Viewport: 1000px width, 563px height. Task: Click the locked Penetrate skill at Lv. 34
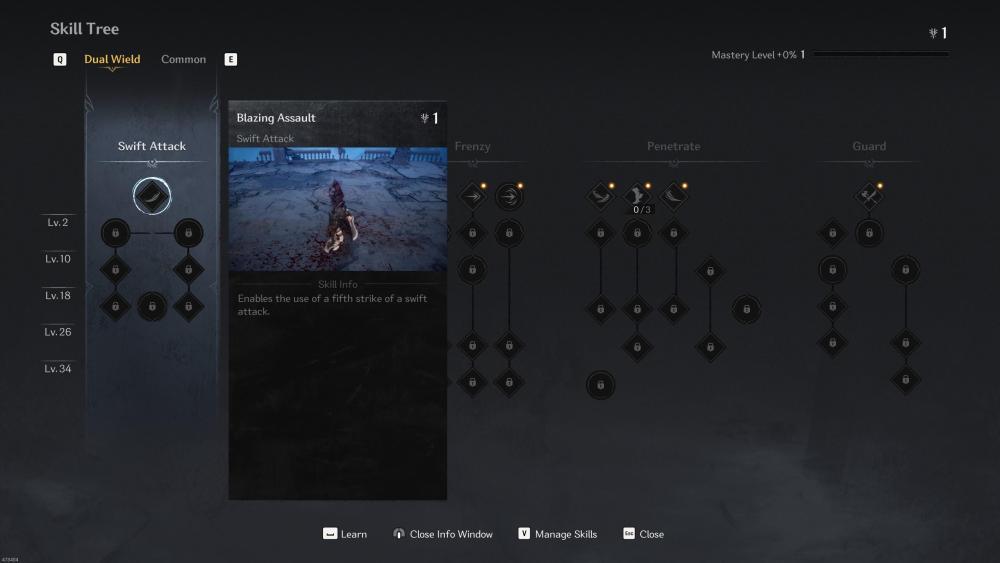click(600, 385)
